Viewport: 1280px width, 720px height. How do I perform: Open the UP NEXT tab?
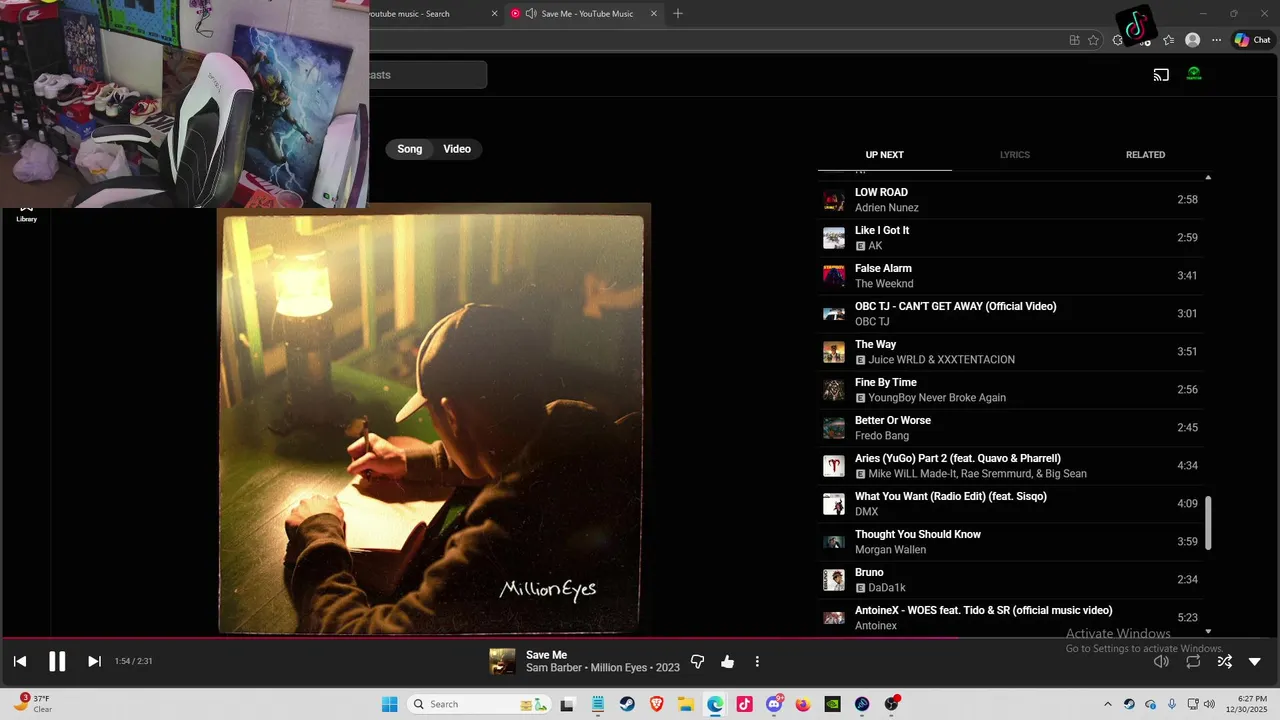click(884, 155)
